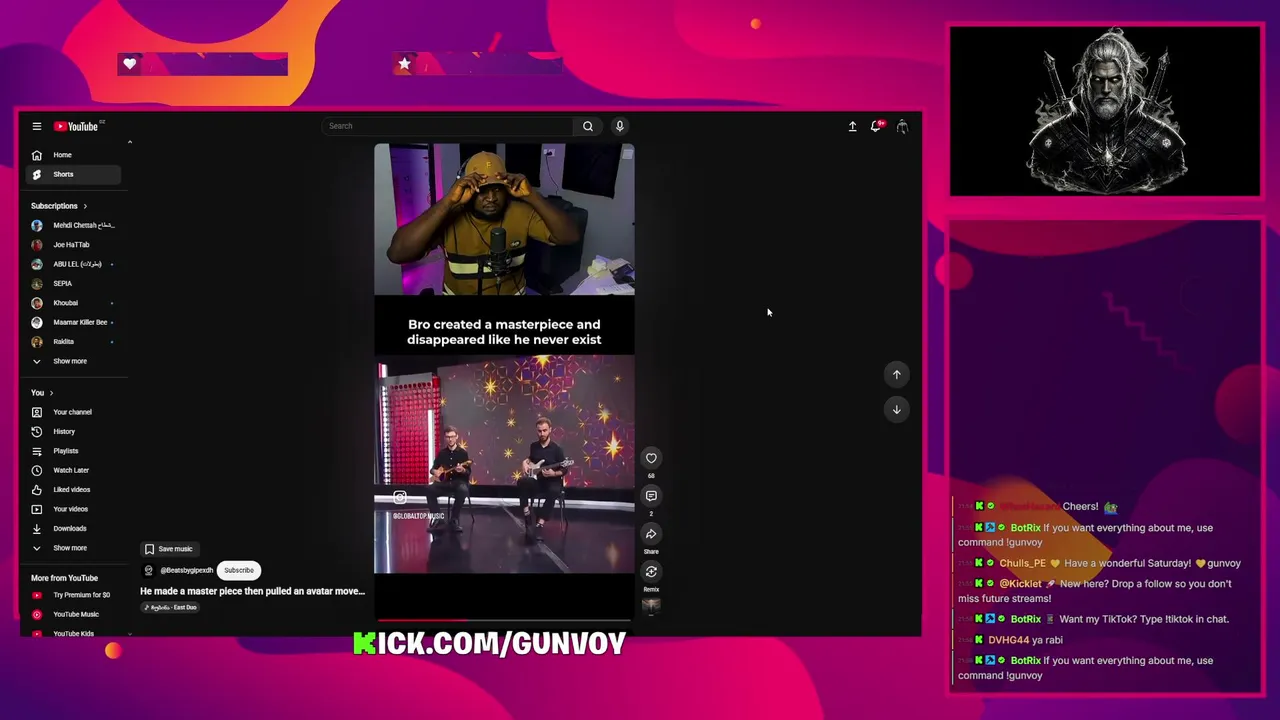
Task: Select Home in the sidebar
Action: click(x=75, y=155)
